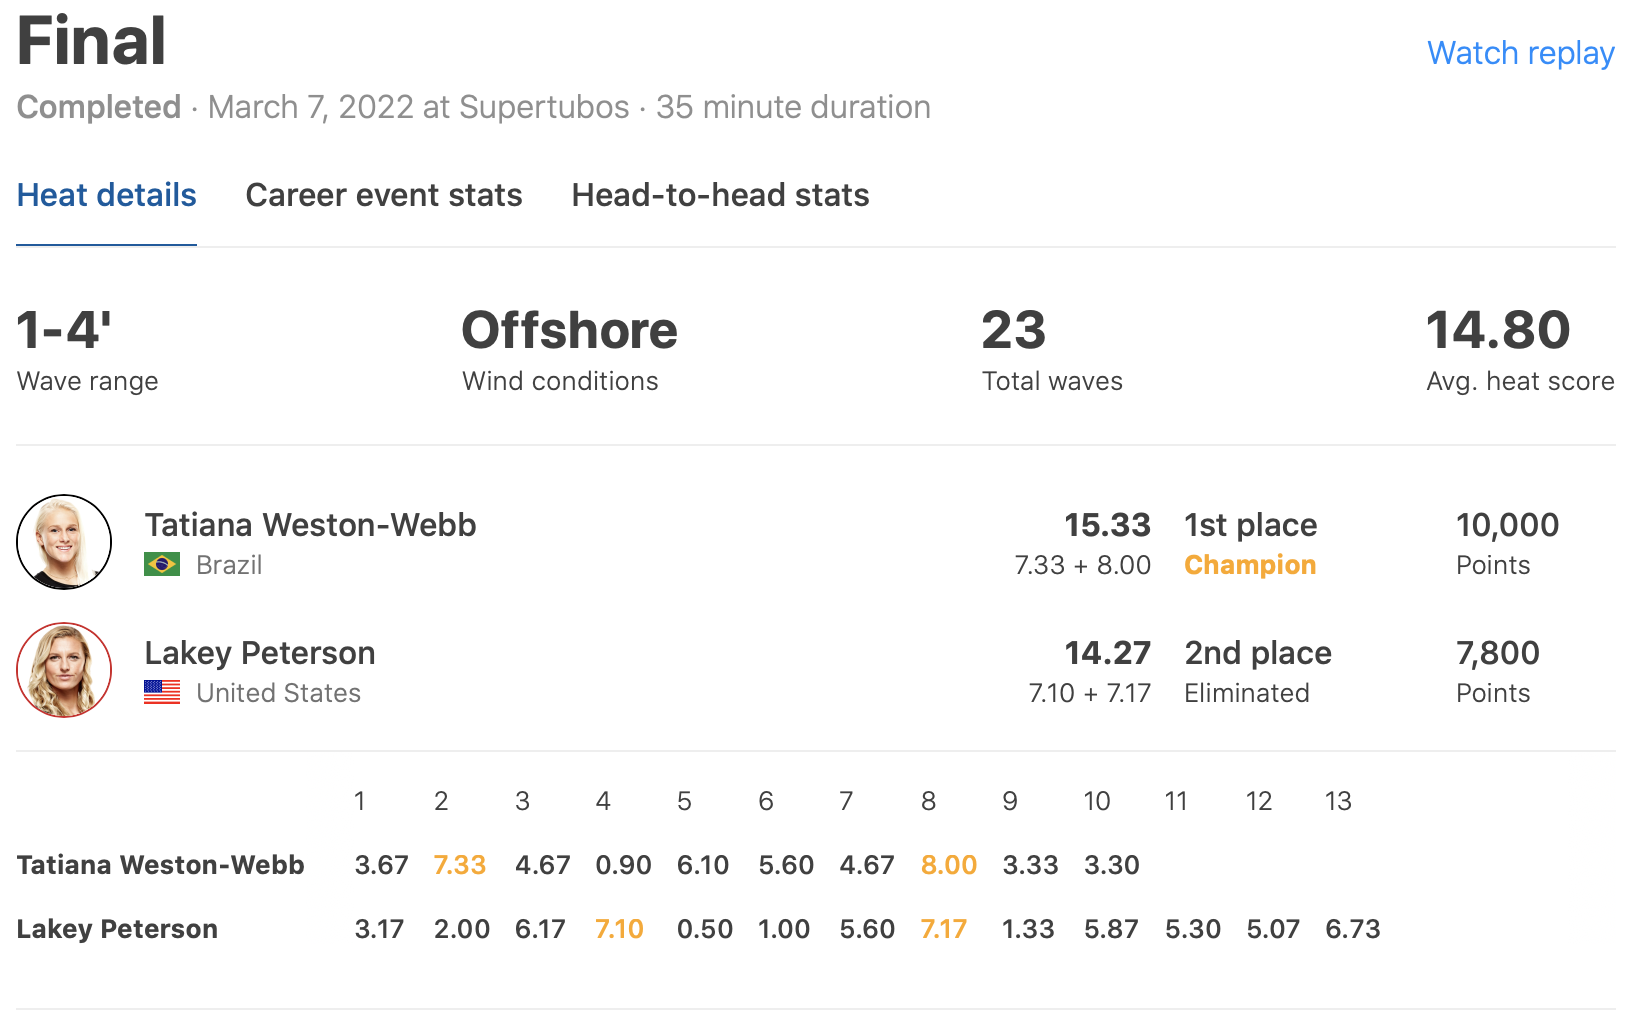Screen dimensions: 1644x1024
Task: Click Lakey Peterson's name in results
Action: (x=260, y=653)
